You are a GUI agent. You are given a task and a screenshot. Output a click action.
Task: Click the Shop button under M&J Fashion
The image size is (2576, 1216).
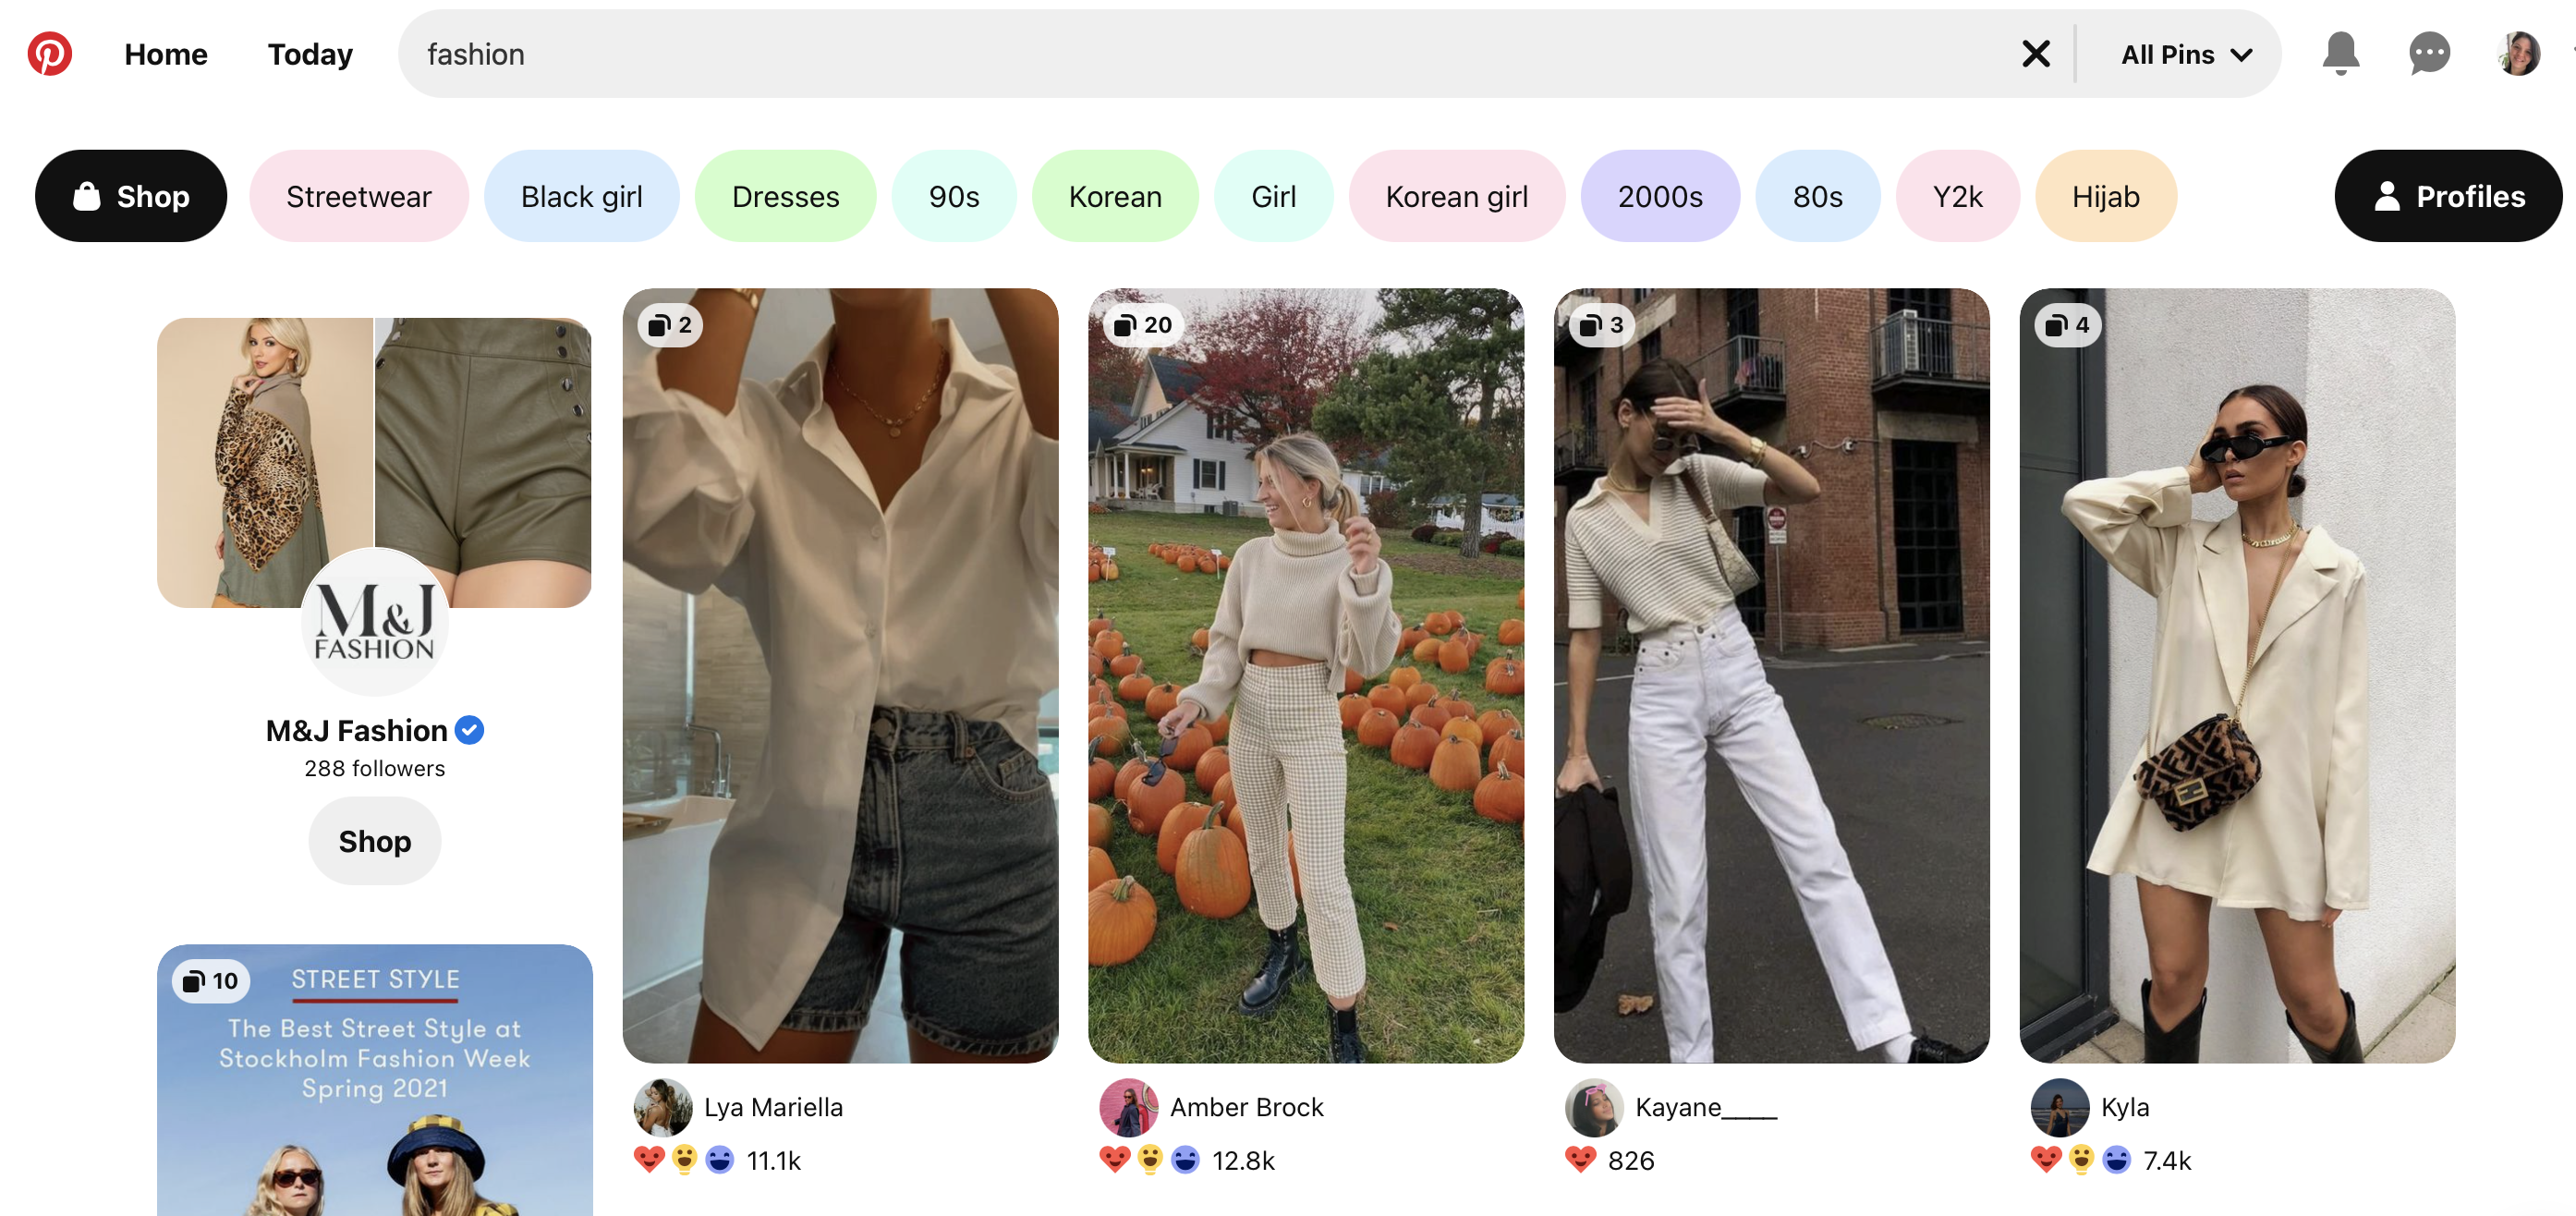(374, 841)
